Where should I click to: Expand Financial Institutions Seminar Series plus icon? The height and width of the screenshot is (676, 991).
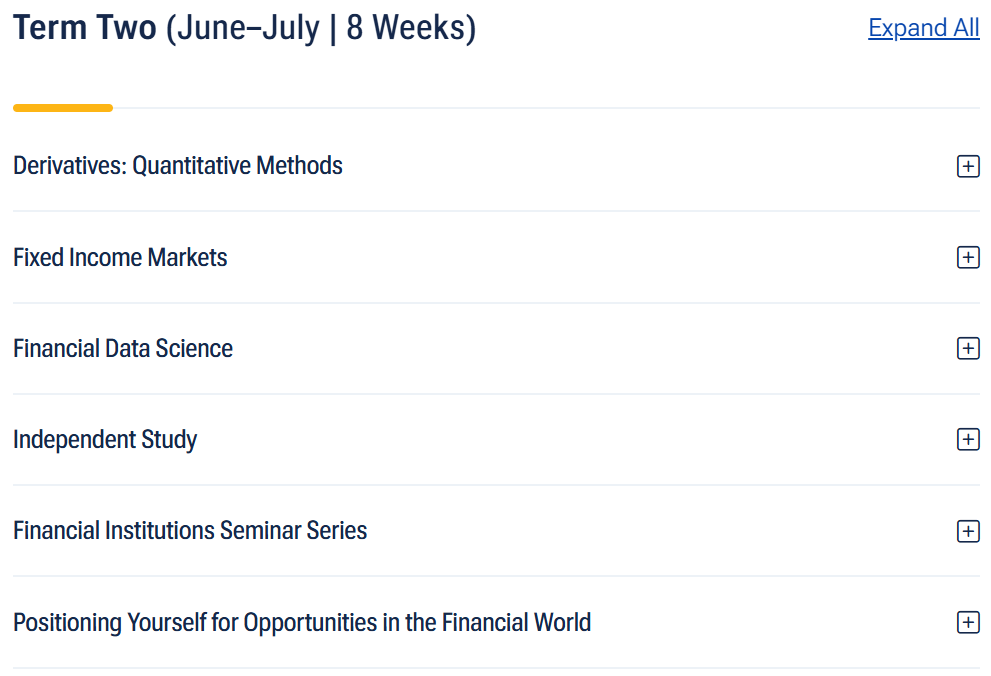click(968, 531)
